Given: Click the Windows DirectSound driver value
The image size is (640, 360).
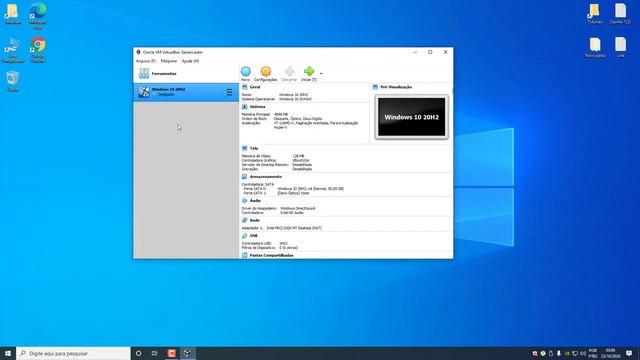Looking at the screenshot, I should [298, 208].
